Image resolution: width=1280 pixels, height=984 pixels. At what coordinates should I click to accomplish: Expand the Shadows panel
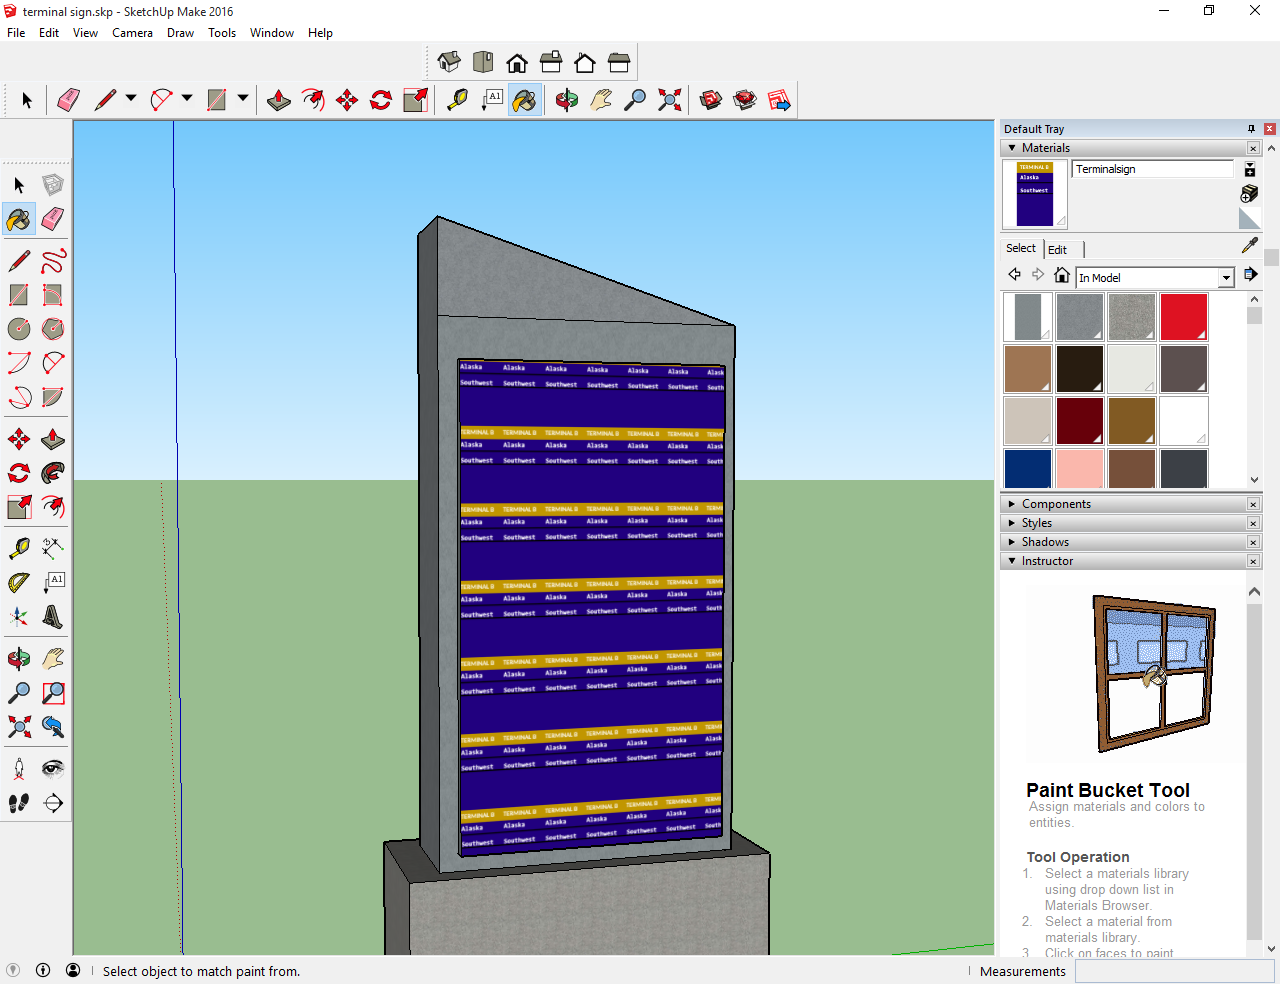point(1012,542)
